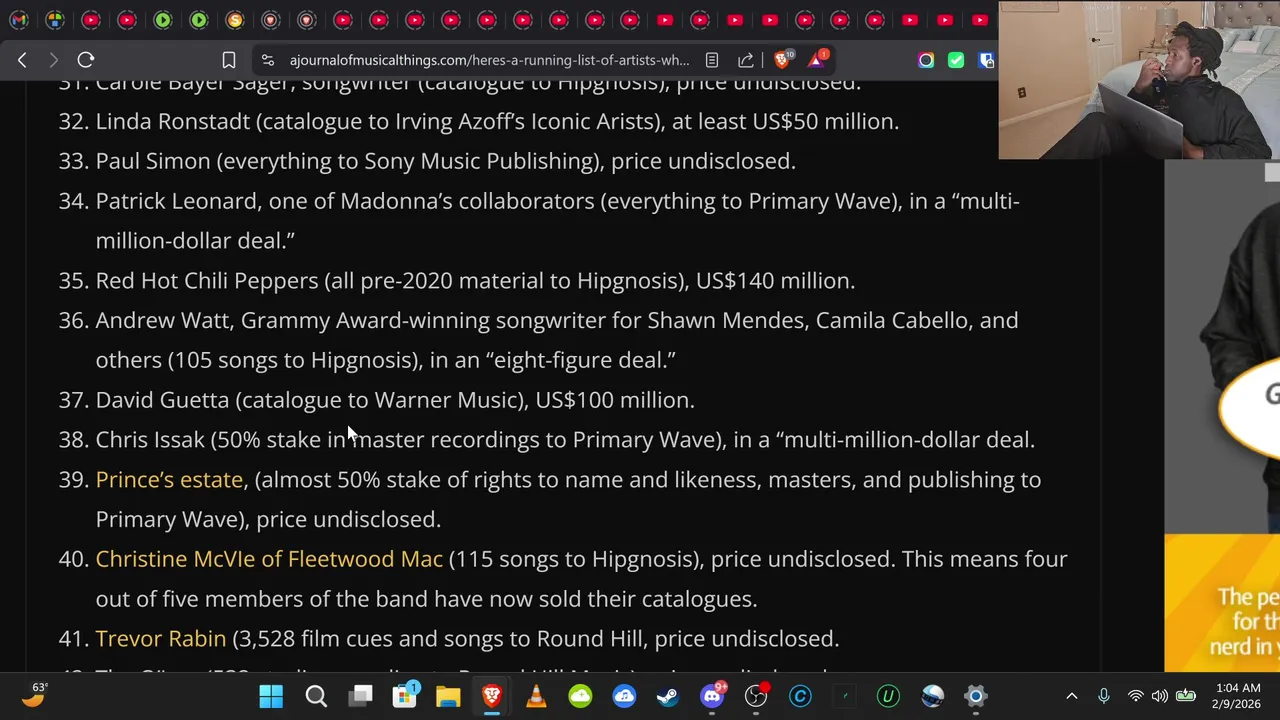Reload the current page

click(x=86, y=60)
